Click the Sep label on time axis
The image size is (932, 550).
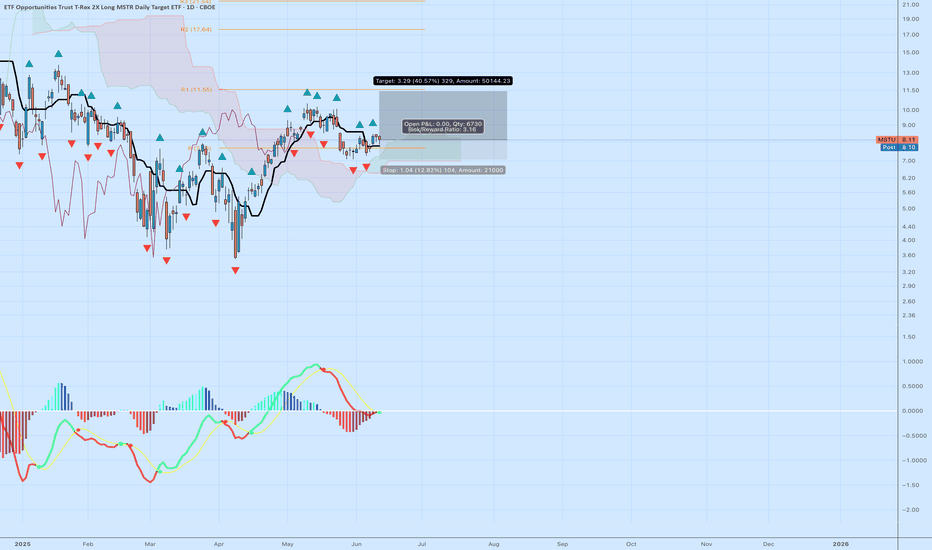pyautogui.click(x=562, y=544)
